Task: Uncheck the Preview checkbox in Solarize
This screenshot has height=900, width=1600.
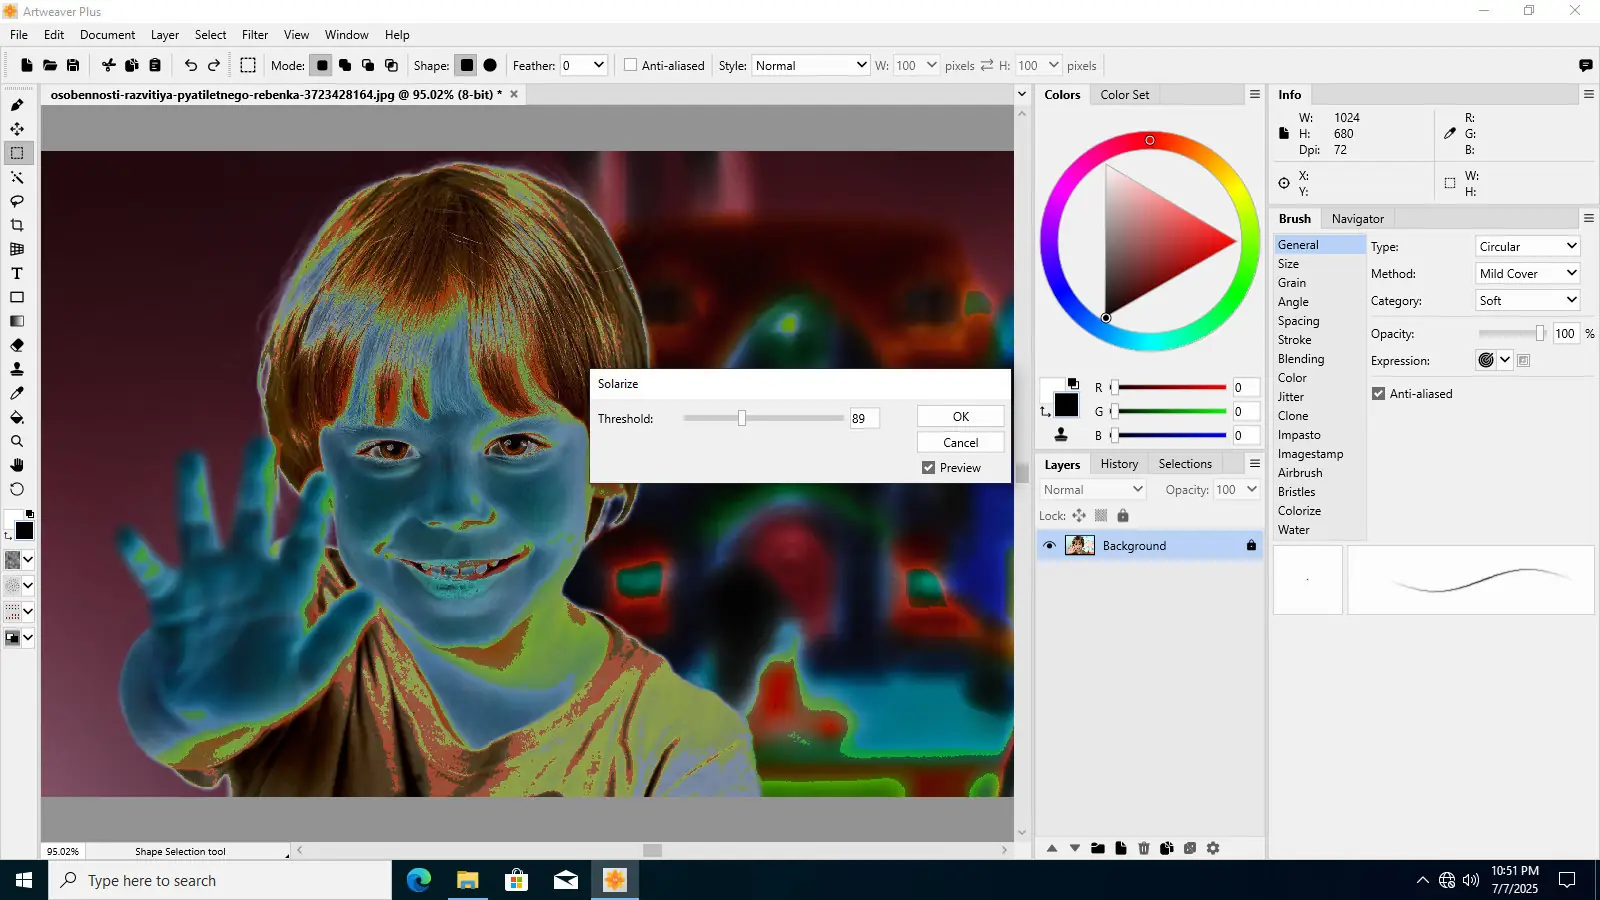Action: pos(928,467)
